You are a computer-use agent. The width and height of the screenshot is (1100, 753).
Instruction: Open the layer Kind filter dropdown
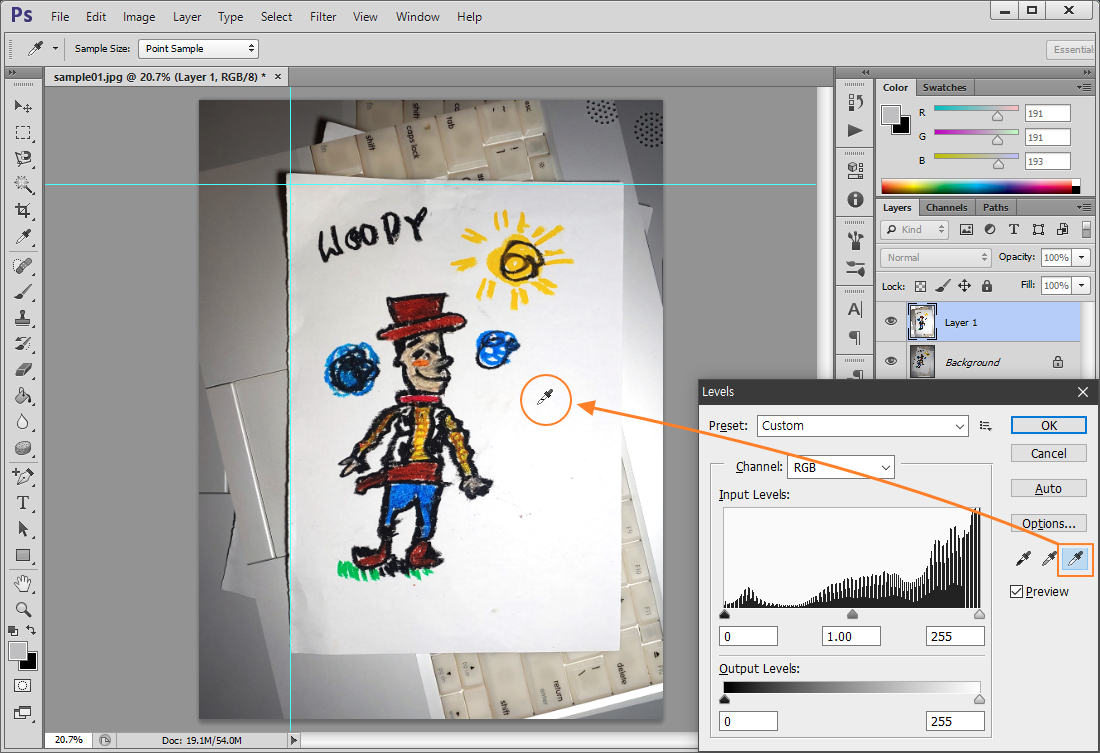click(x=914, y=229)
